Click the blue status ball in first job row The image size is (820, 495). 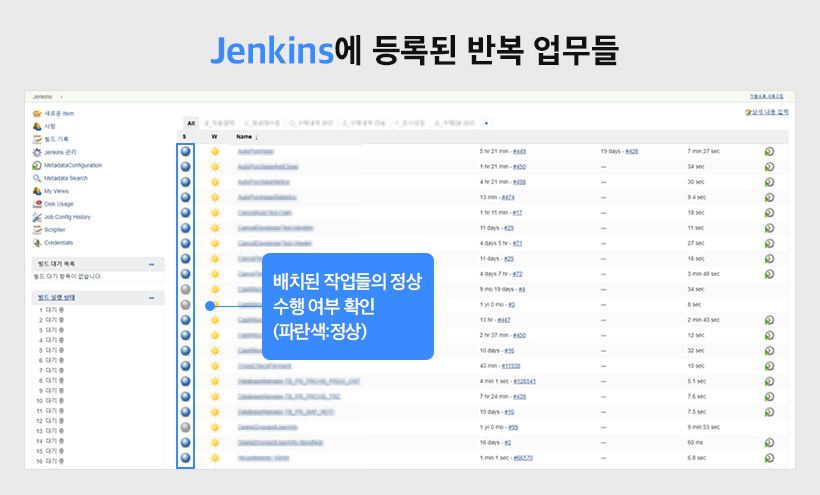click(x=185, y=152)
